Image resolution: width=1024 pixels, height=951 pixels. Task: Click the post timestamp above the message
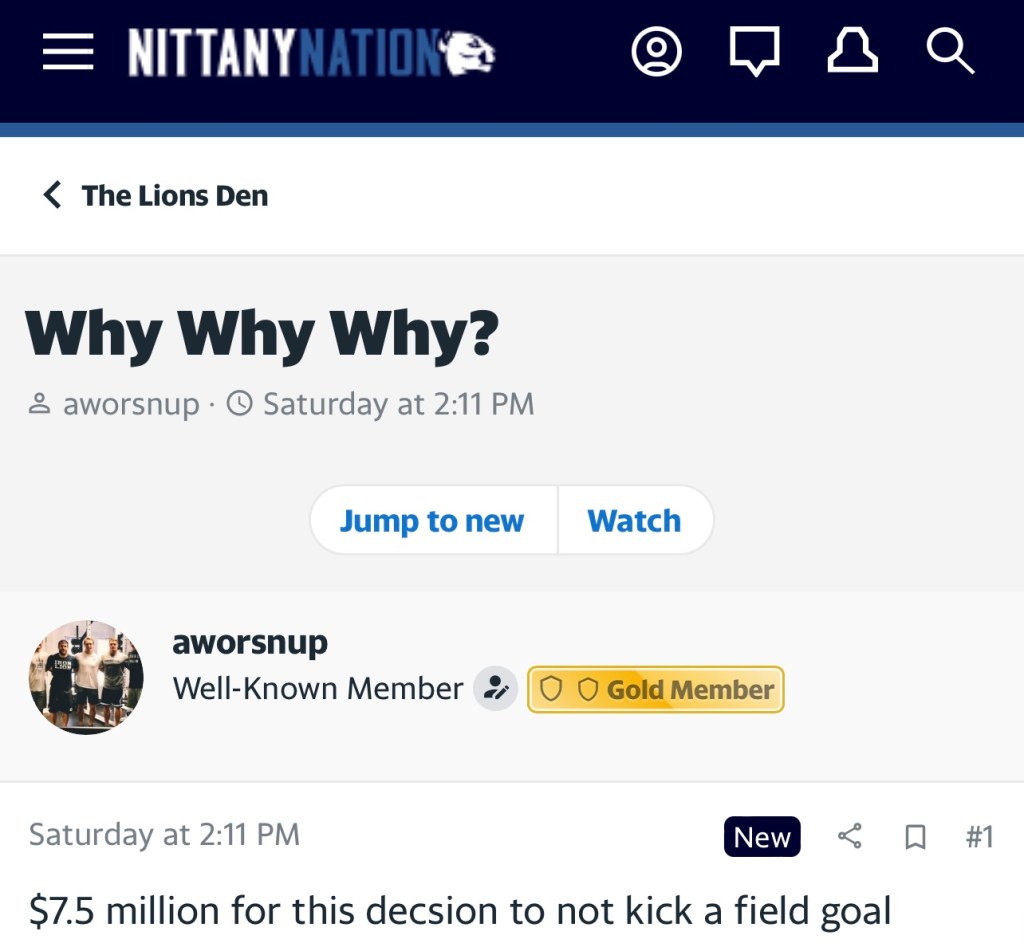(164, 835)
